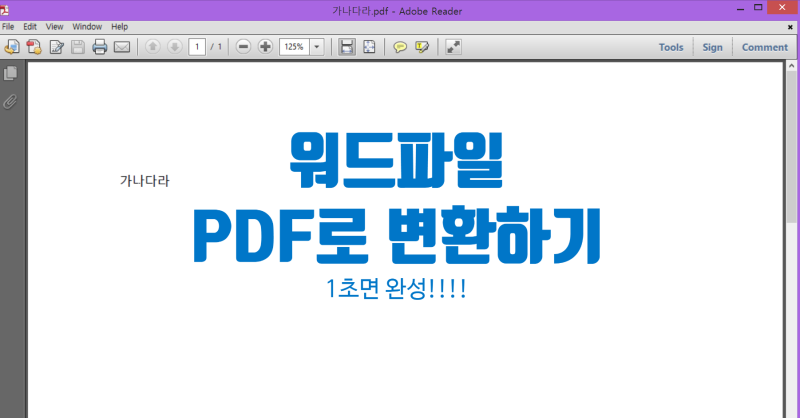This screenshot has height=418, width=800.
Task: Open the Sign pane
Action: click(712, 47)
